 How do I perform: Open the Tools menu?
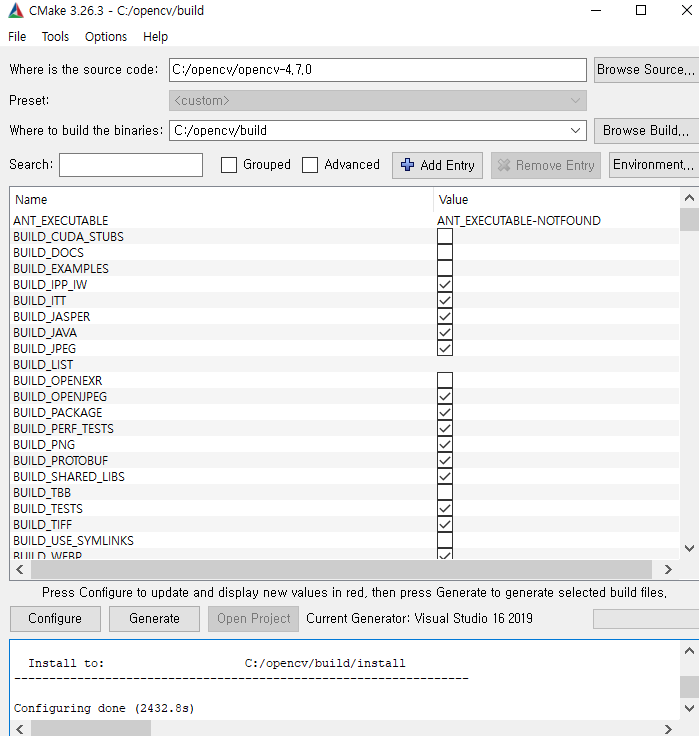[x=55, y=37]
